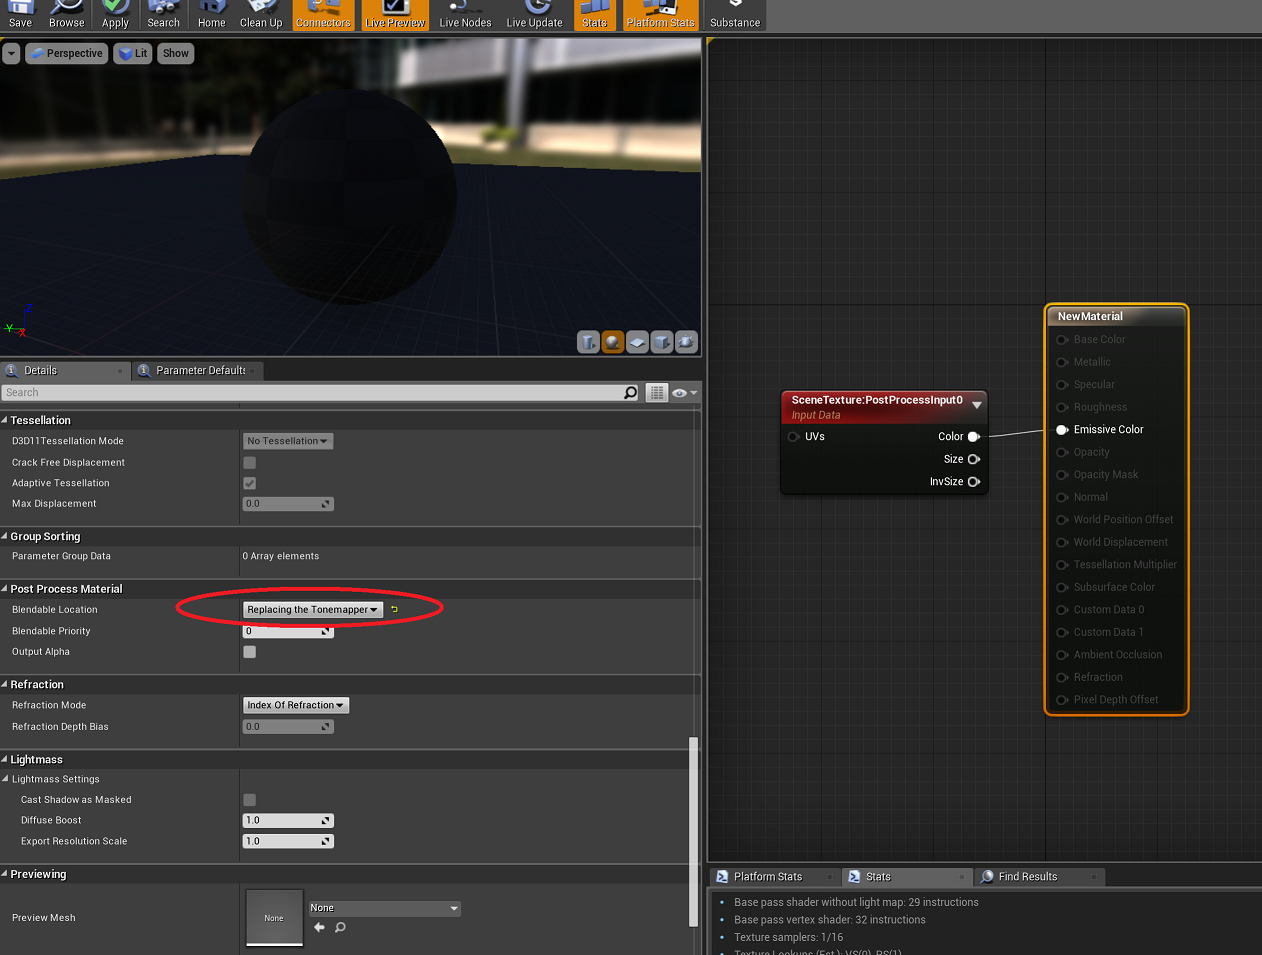Disable the Adaptive Tessellation checkbox
Viewport: 1262px width, 955px height.
click(248, 483)
